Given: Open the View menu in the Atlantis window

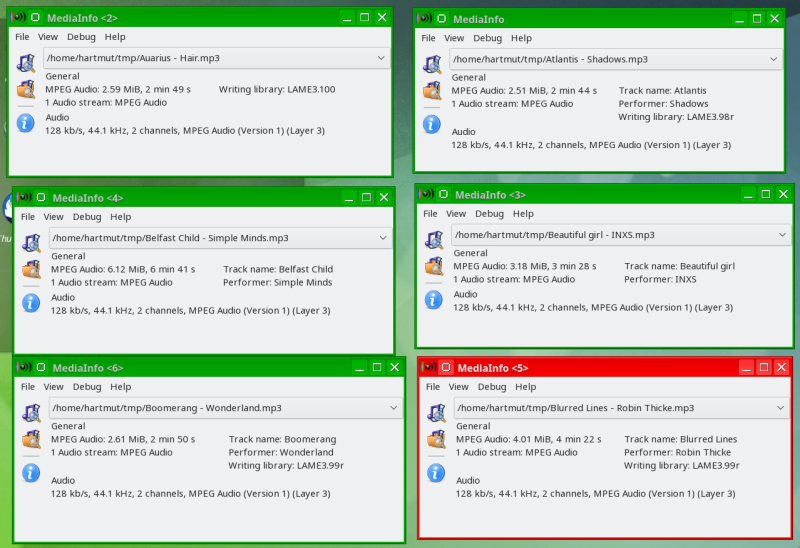Looking at the screenshot, I should 454,38.
